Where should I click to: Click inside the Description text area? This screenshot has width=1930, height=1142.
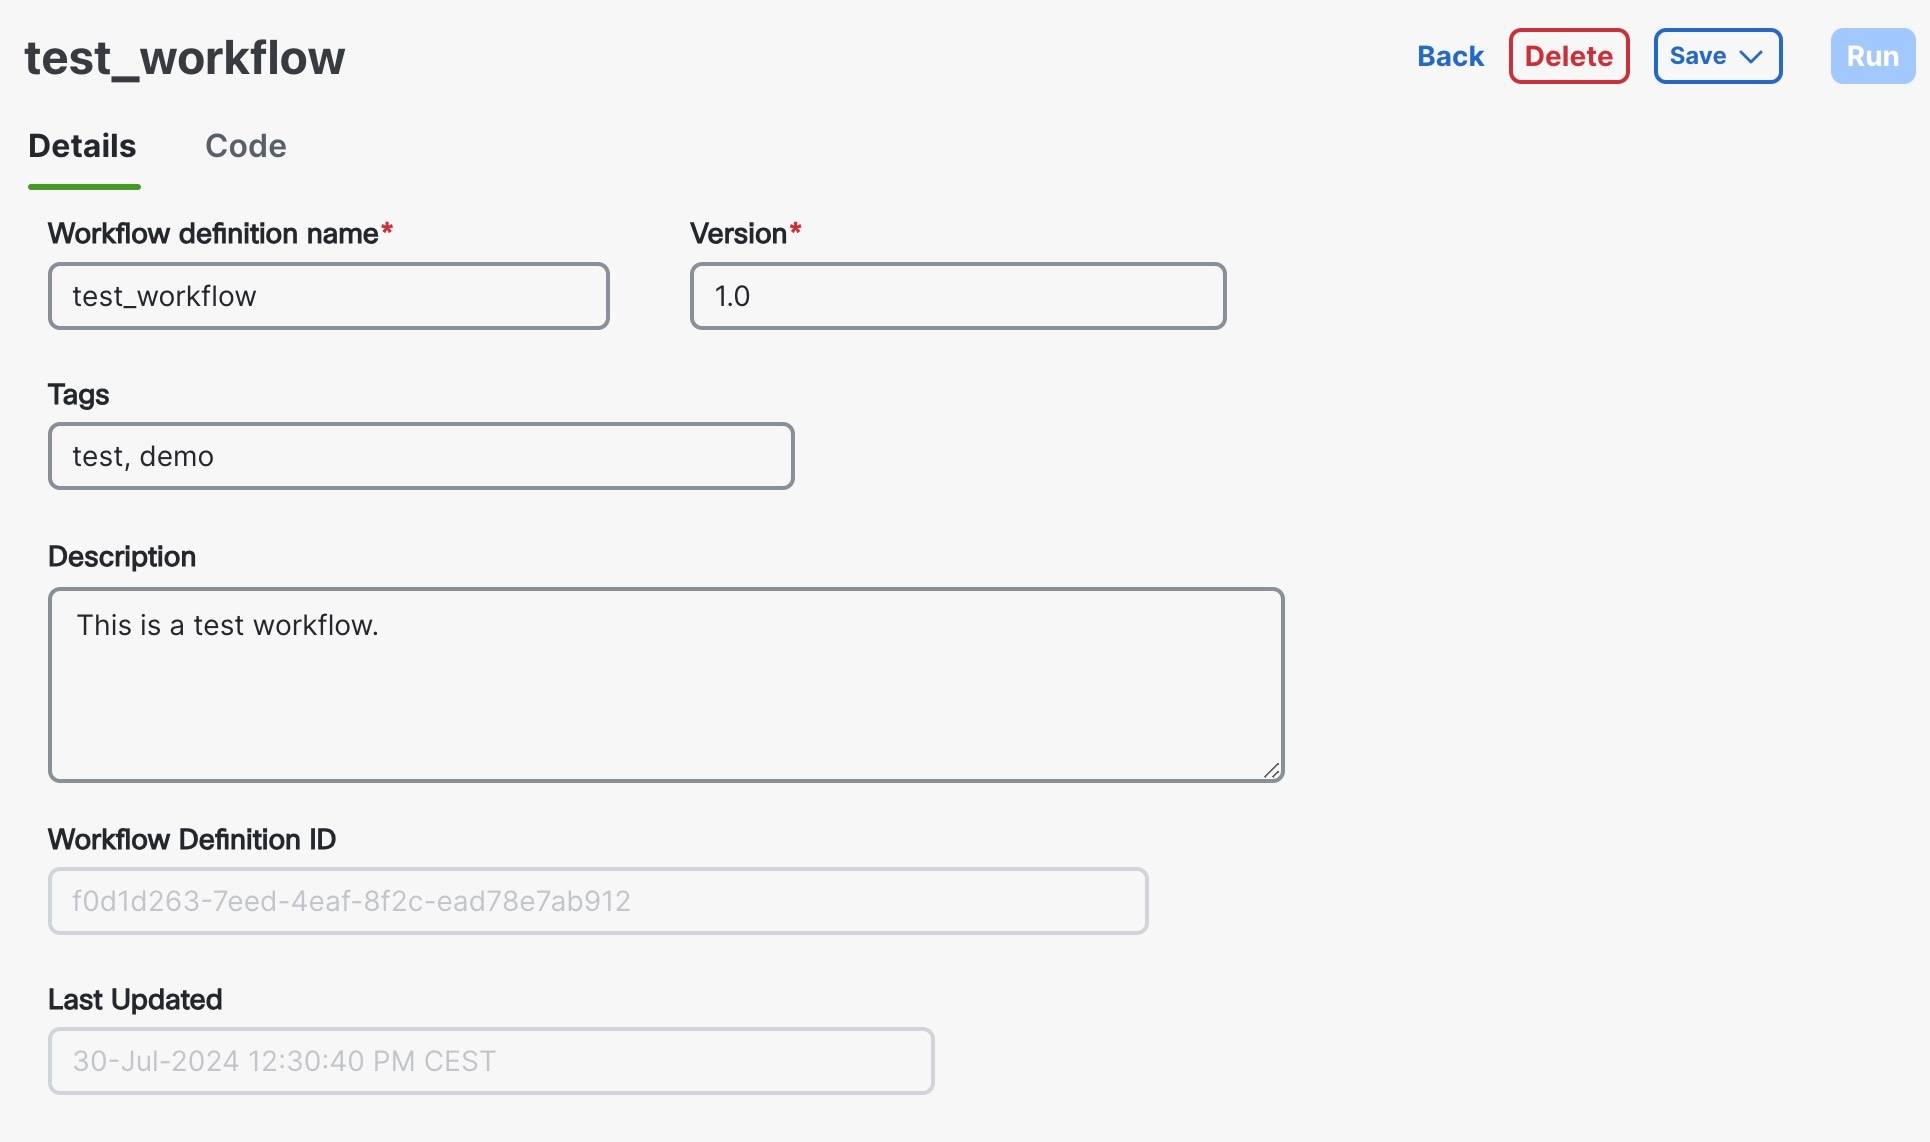[665, 684]
